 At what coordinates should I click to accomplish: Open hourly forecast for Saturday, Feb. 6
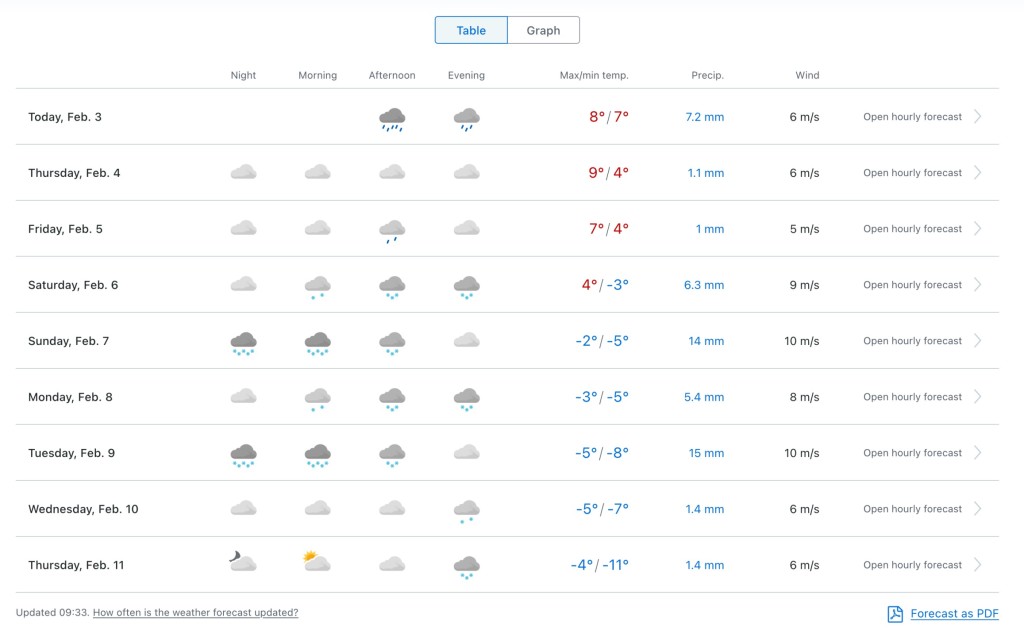pos(912,285)
